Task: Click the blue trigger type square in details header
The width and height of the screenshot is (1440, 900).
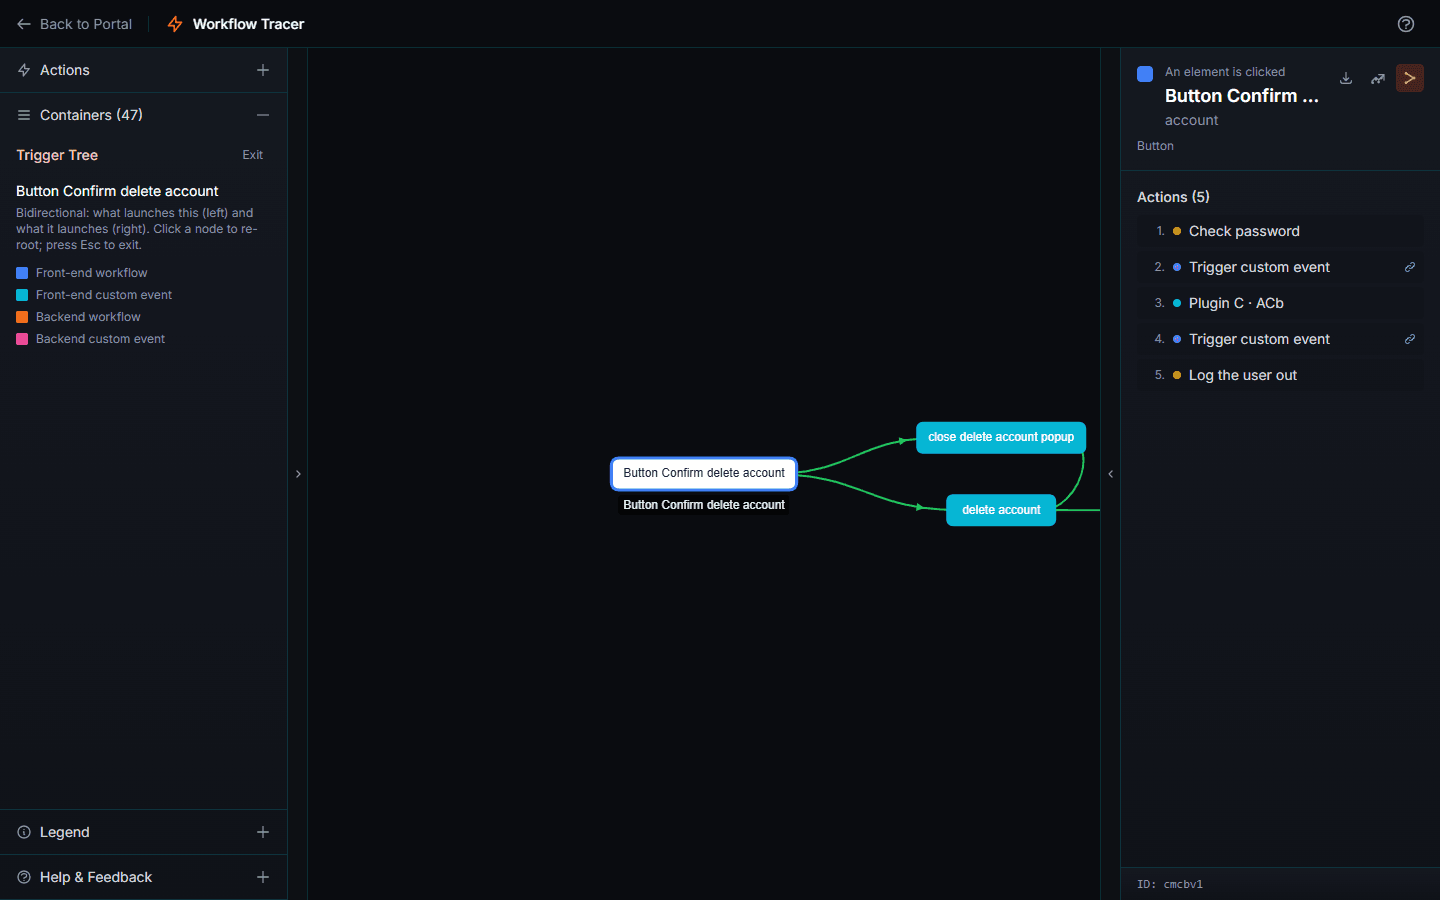Action: point(1145,74)
